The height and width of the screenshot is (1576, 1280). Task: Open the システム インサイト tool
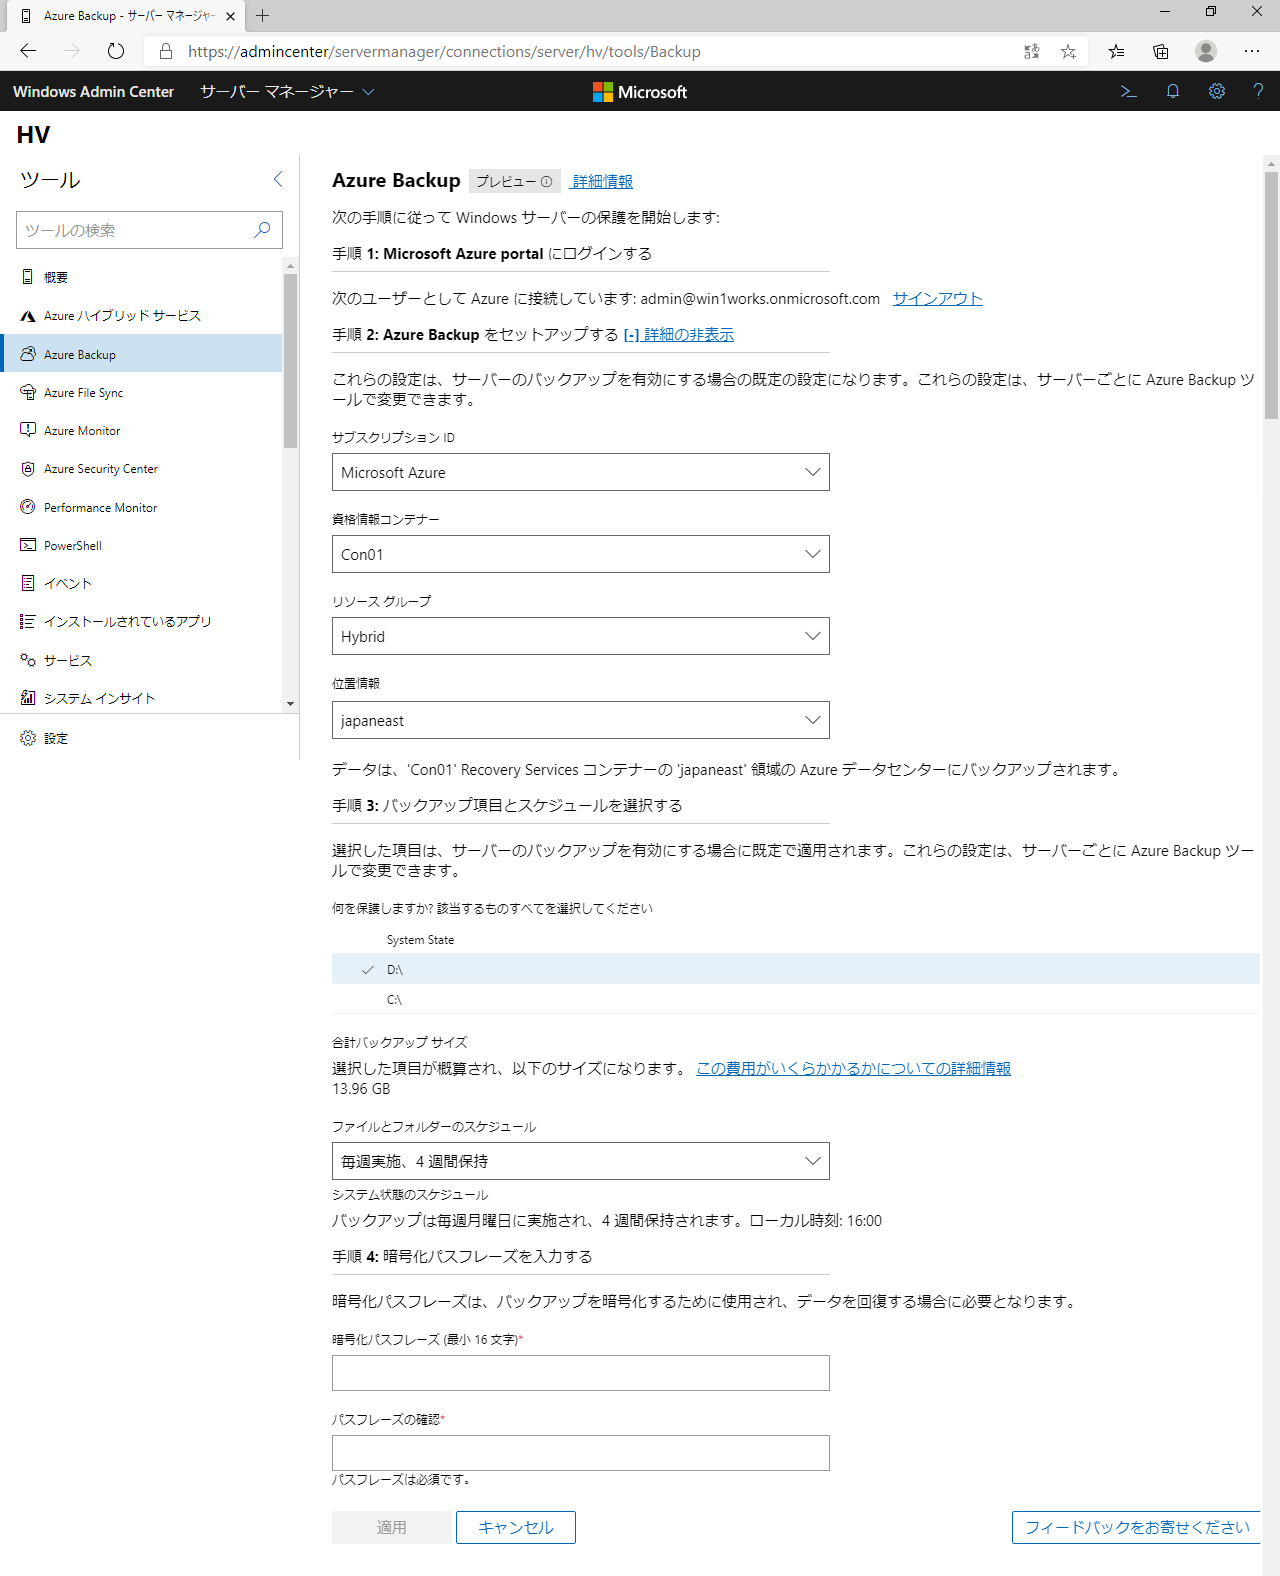(x=142, y=698)
